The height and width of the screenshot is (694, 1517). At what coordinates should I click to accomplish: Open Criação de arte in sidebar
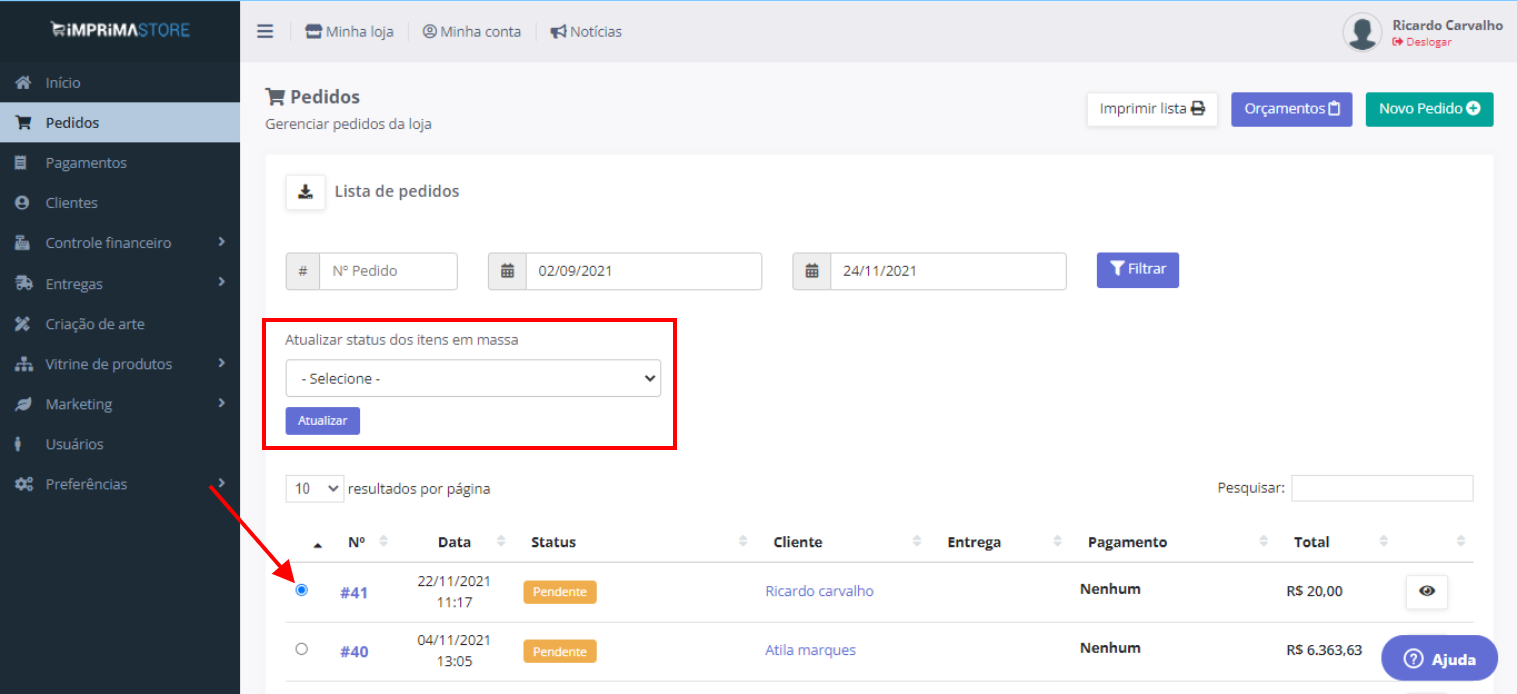(120, 324)
